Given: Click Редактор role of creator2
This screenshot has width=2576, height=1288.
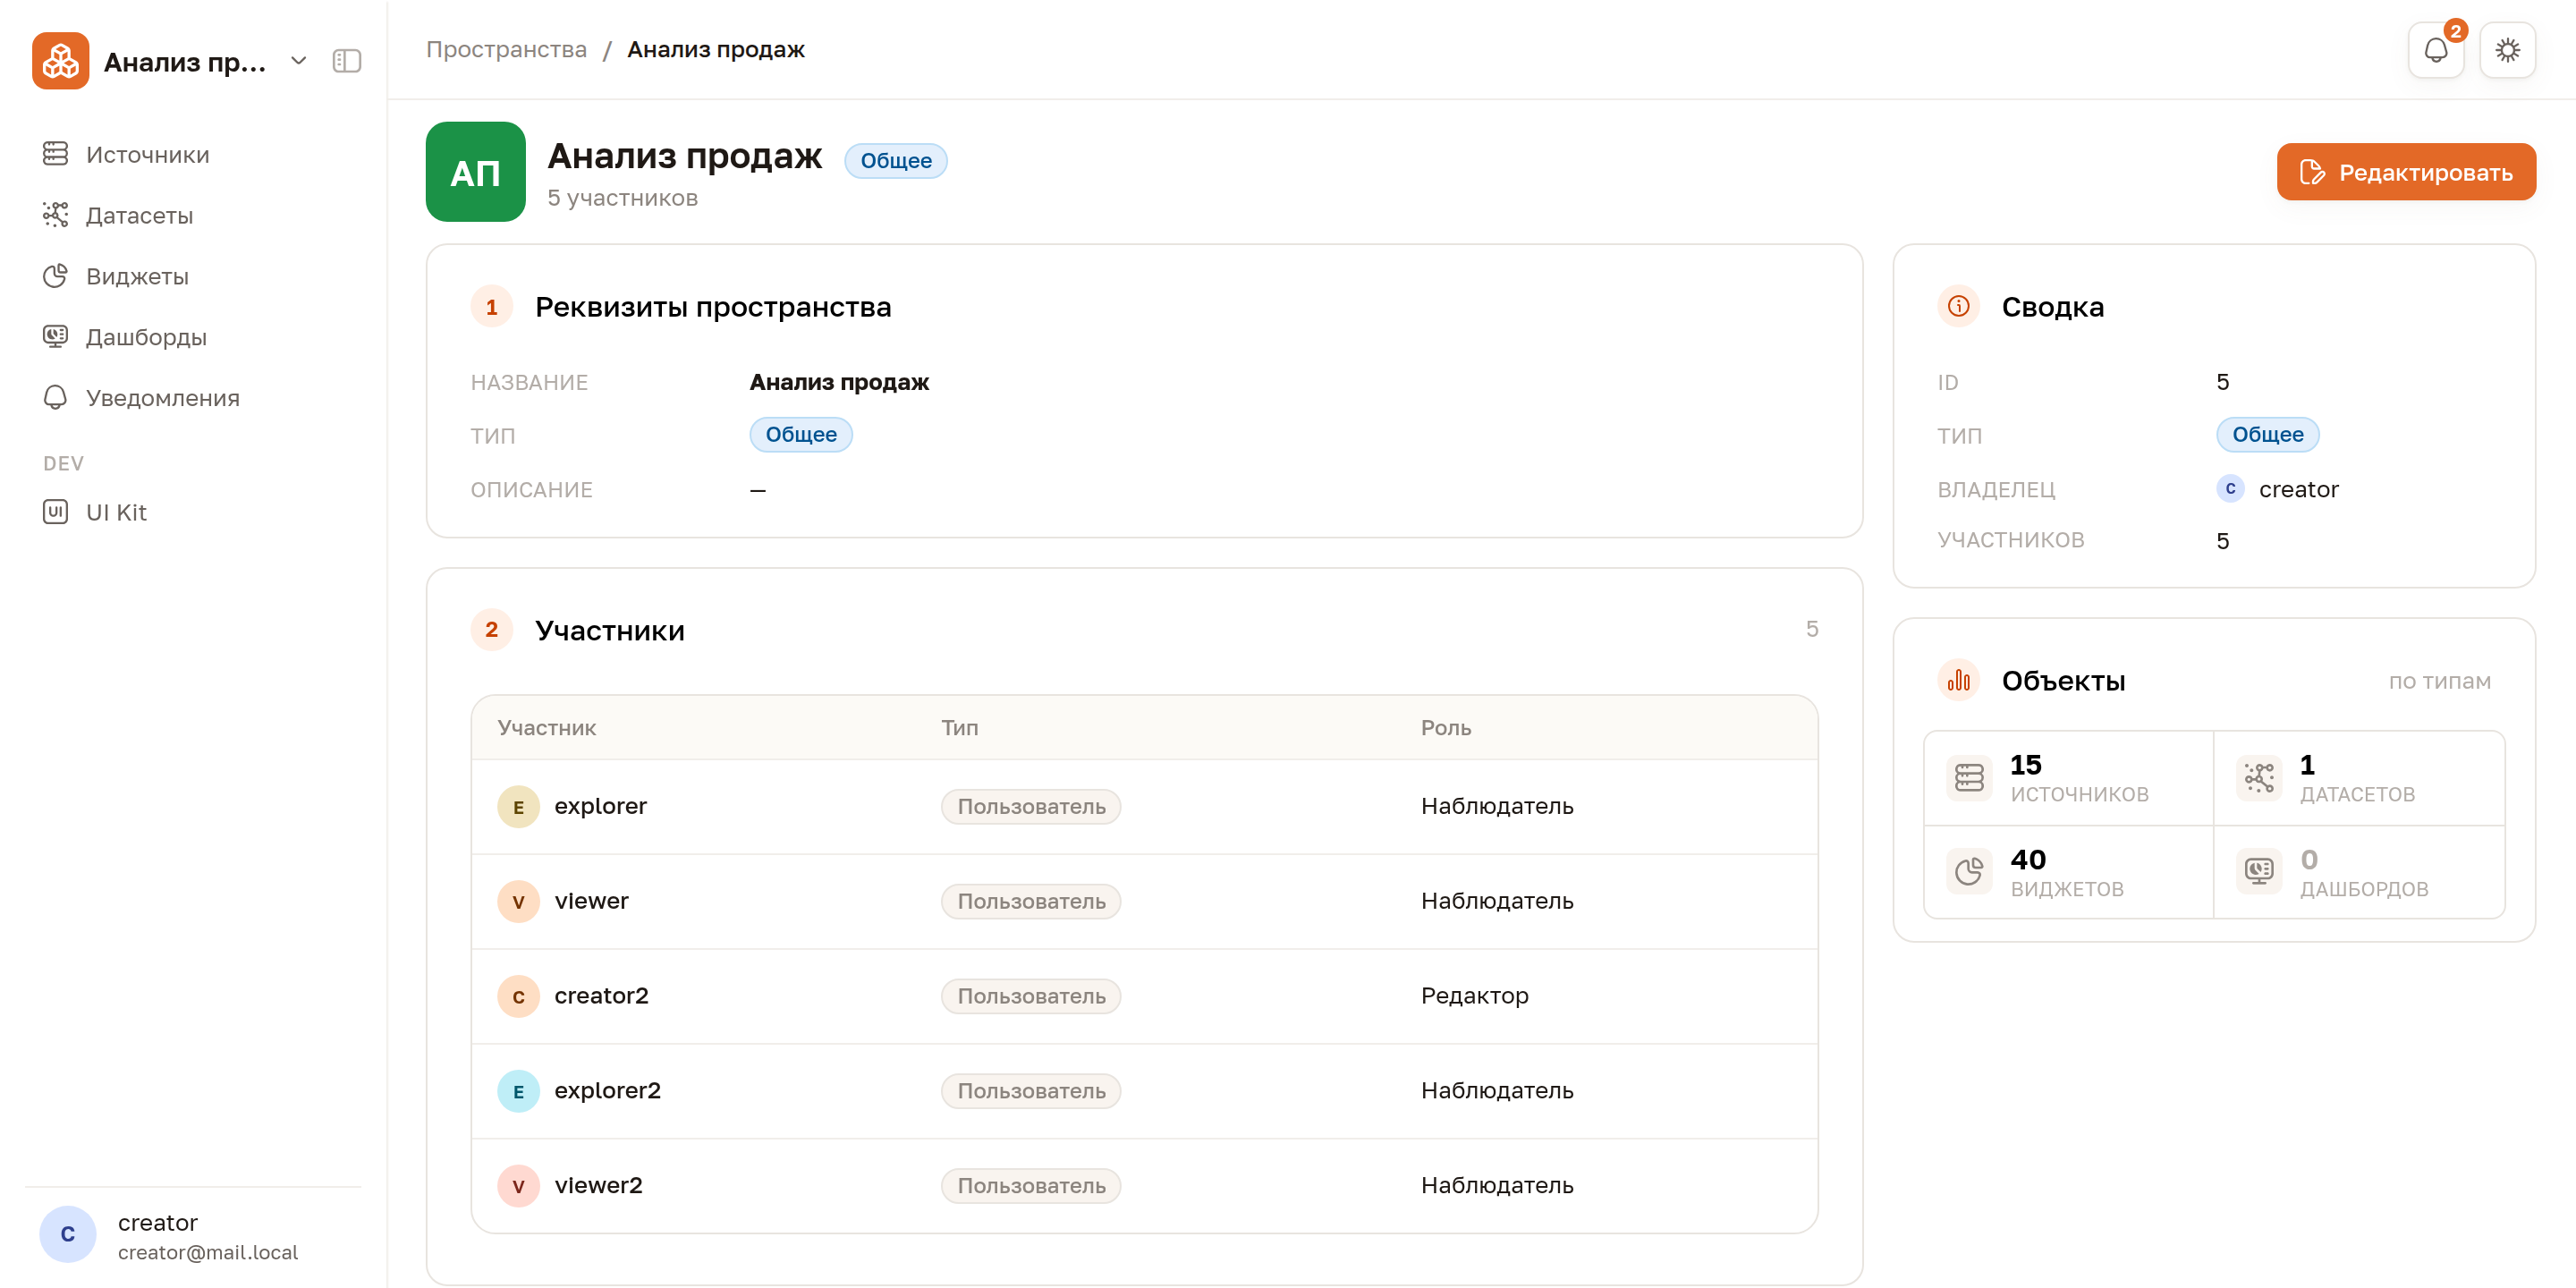Looking at the screenshot, I should pos(1474,996).
